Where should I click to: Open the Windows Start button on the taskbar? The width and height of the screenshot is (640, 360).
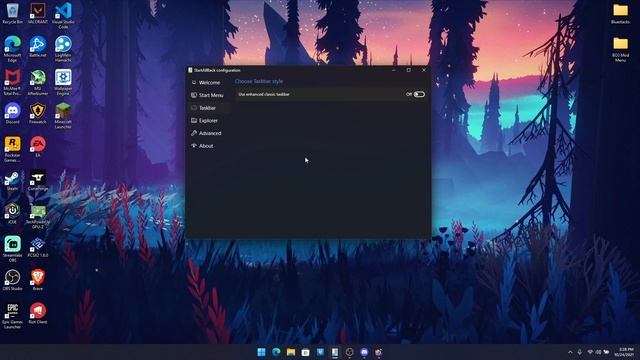tap(261, 352)
